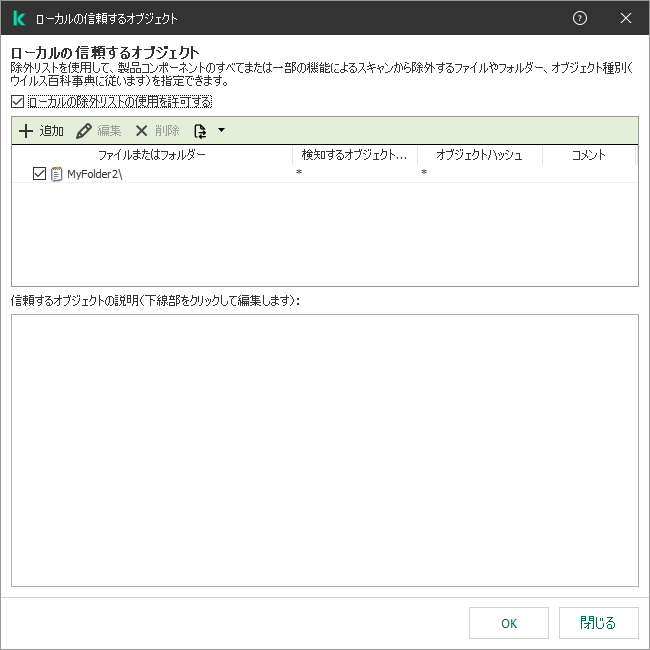Click the X delete icon in toolbar
Image resolution: width=650 pixels, height=650 pixels.
pos(142,131)
